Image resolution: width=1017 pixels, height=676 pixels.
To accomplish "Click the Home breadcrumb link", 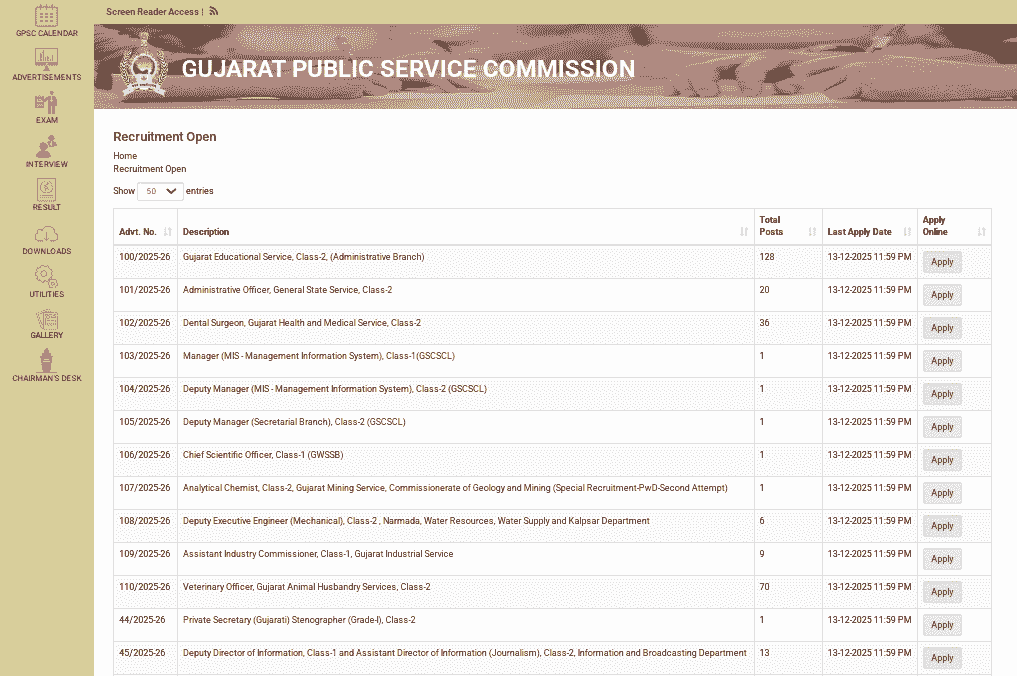I will click(x=125, y=156).
